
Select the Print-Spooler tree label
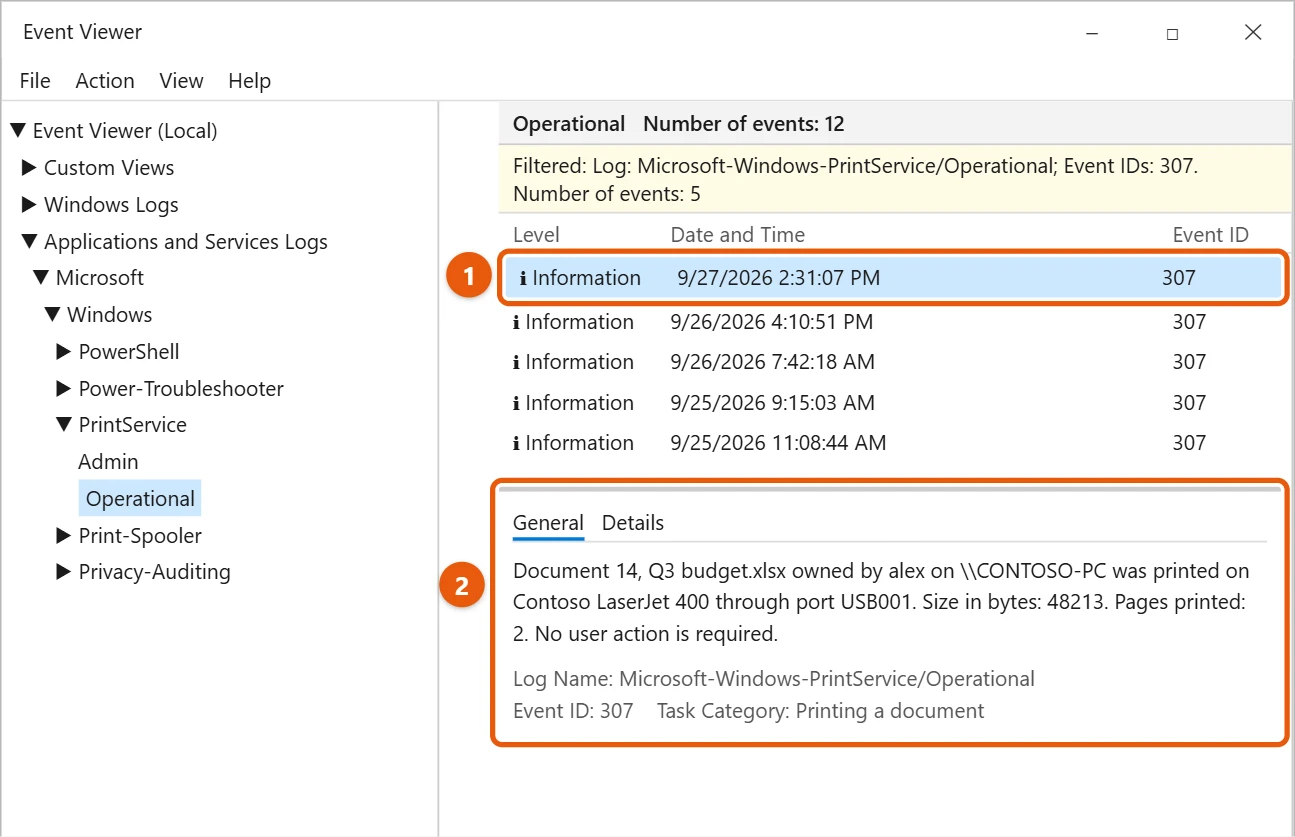coord(140,536)
